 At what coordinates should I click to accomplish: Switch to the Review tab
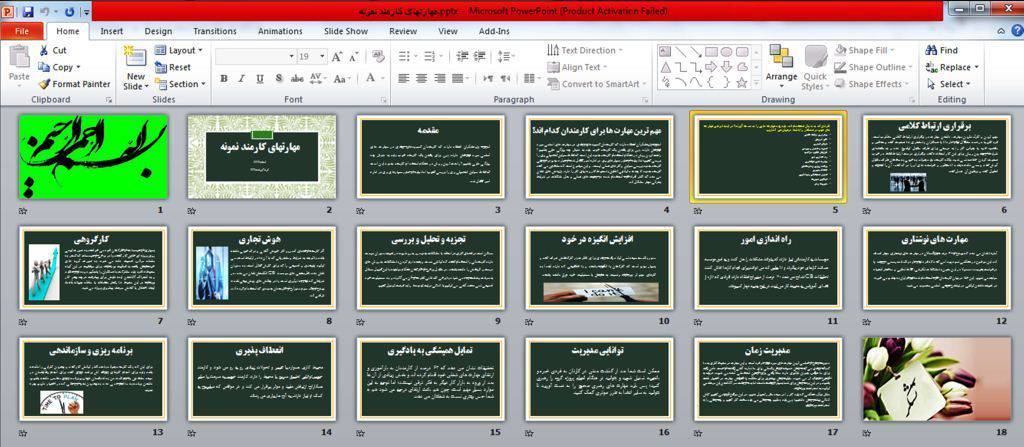[x=403, y=31]
